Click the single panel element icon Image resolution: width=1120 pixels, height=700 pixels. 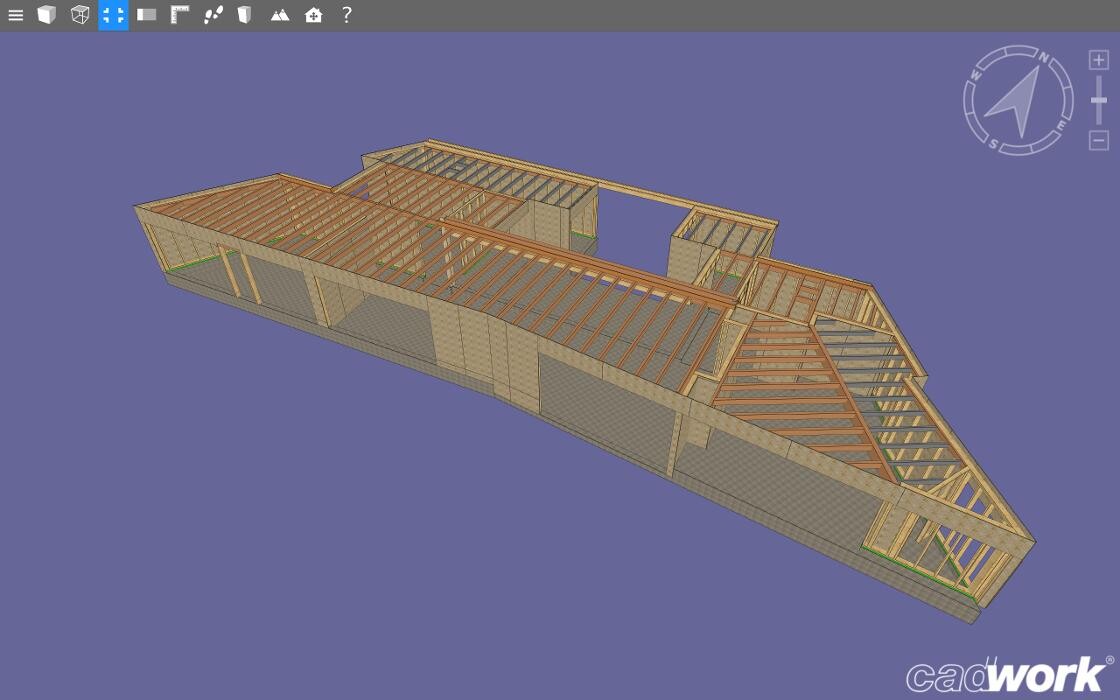click(x=245, y=15)
